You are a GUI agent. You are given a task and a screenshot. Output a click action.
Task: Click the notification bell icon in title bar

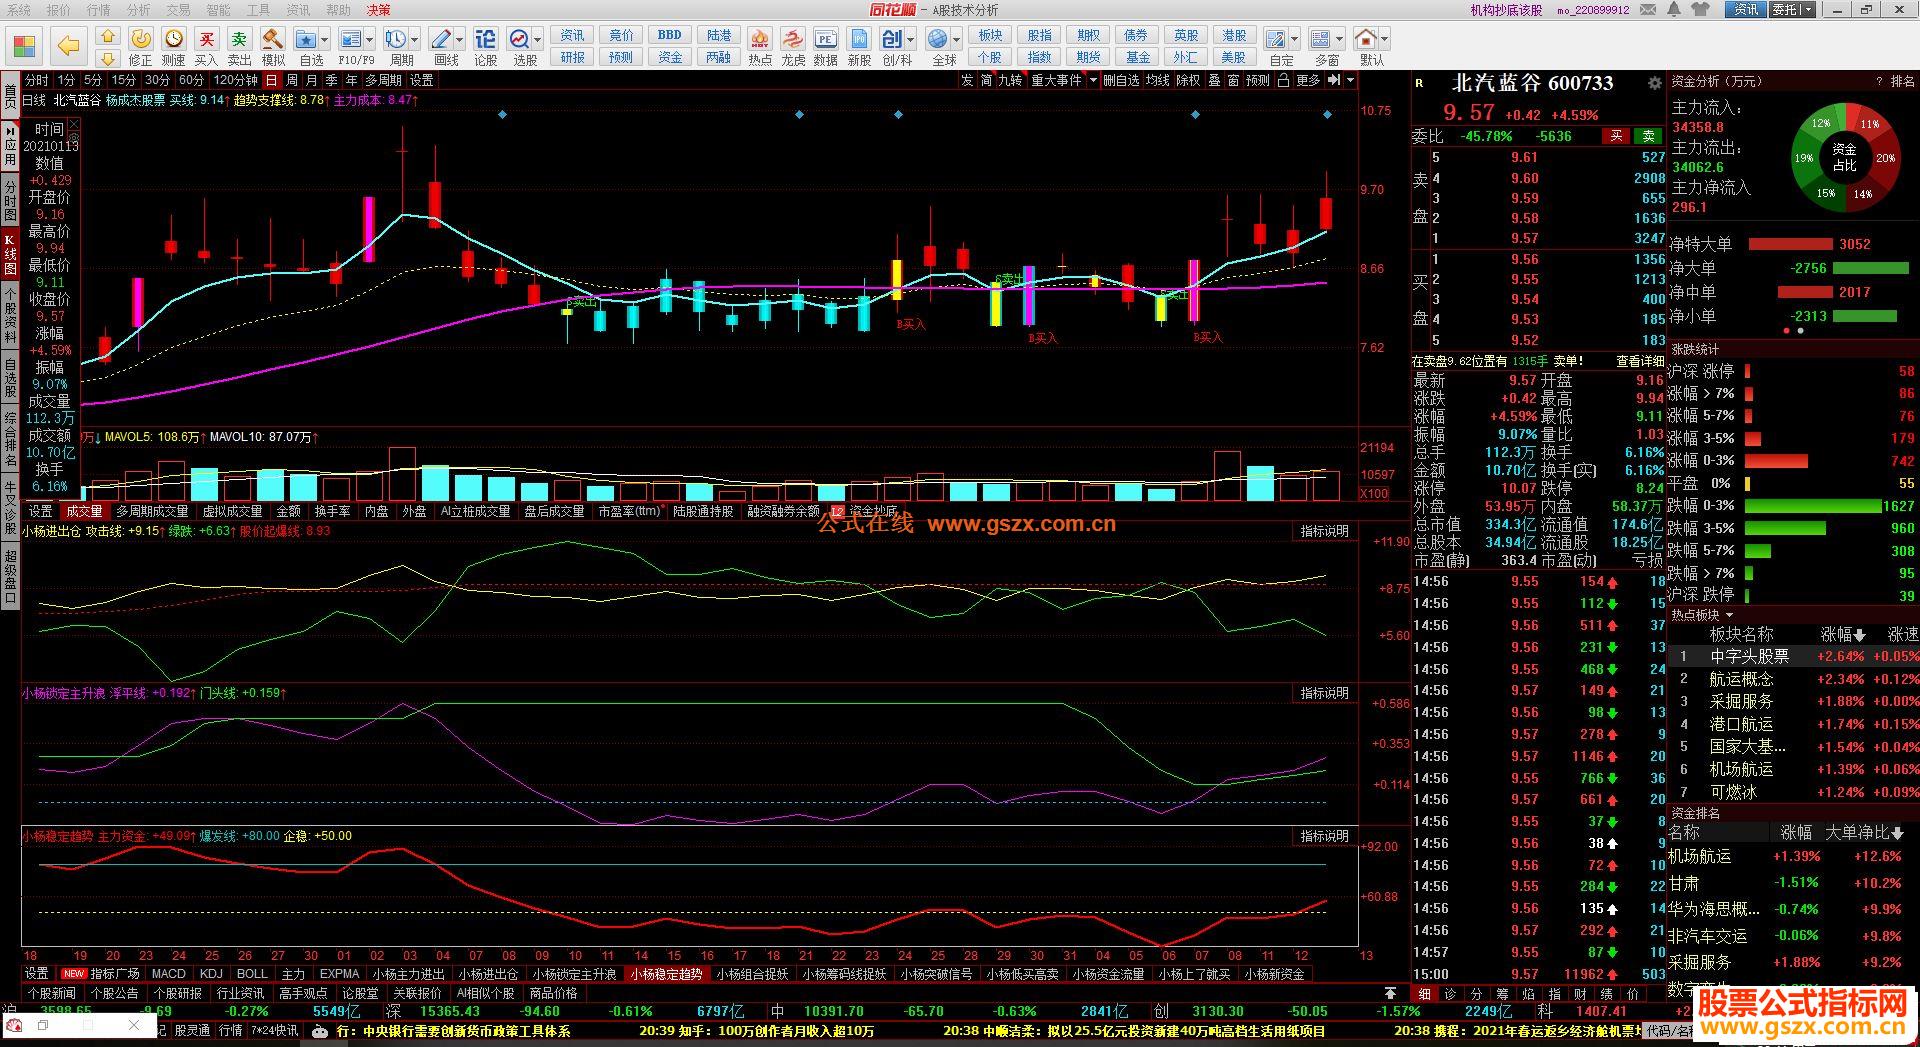1675,10
